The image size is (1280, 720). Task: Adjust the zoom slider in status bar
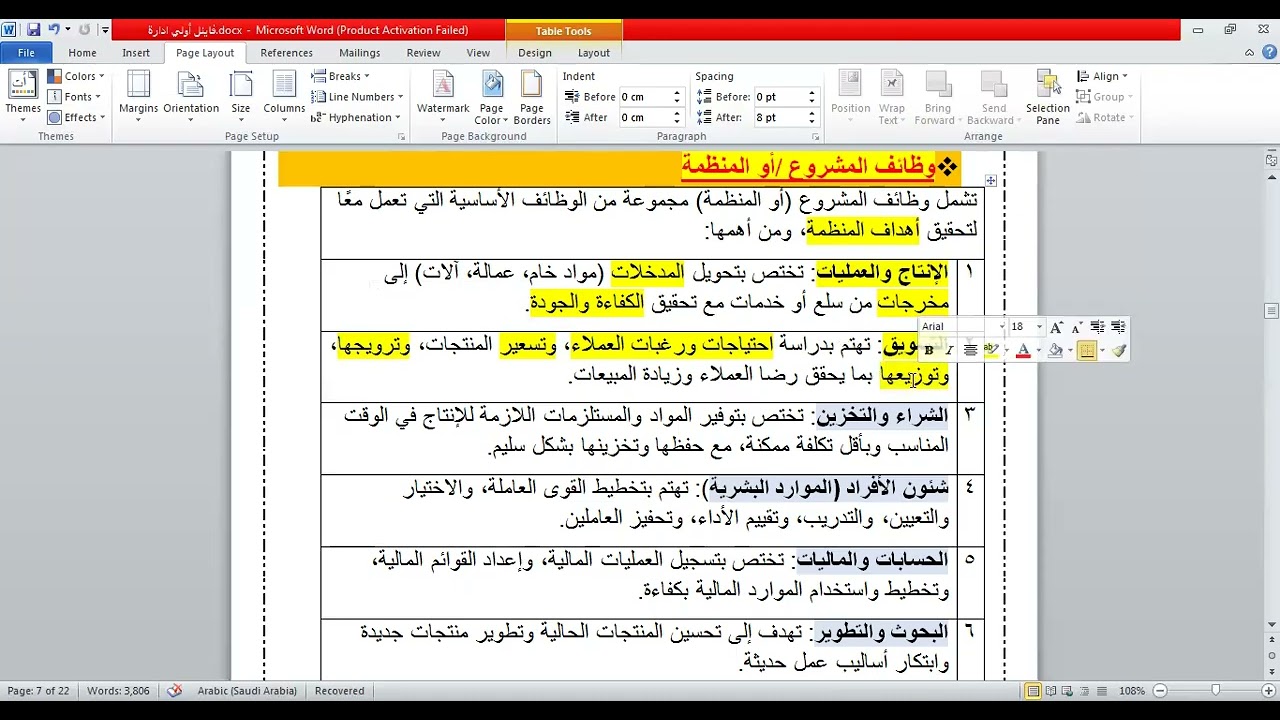[1214, 690]
